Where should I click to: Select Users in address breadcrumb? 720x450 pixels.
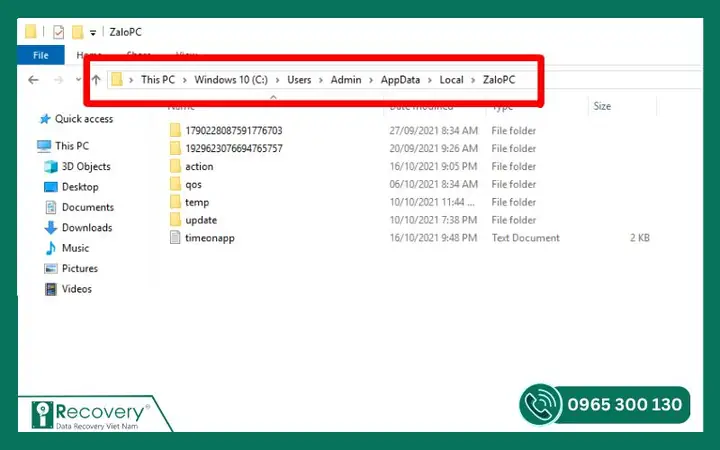coord(299,79)
